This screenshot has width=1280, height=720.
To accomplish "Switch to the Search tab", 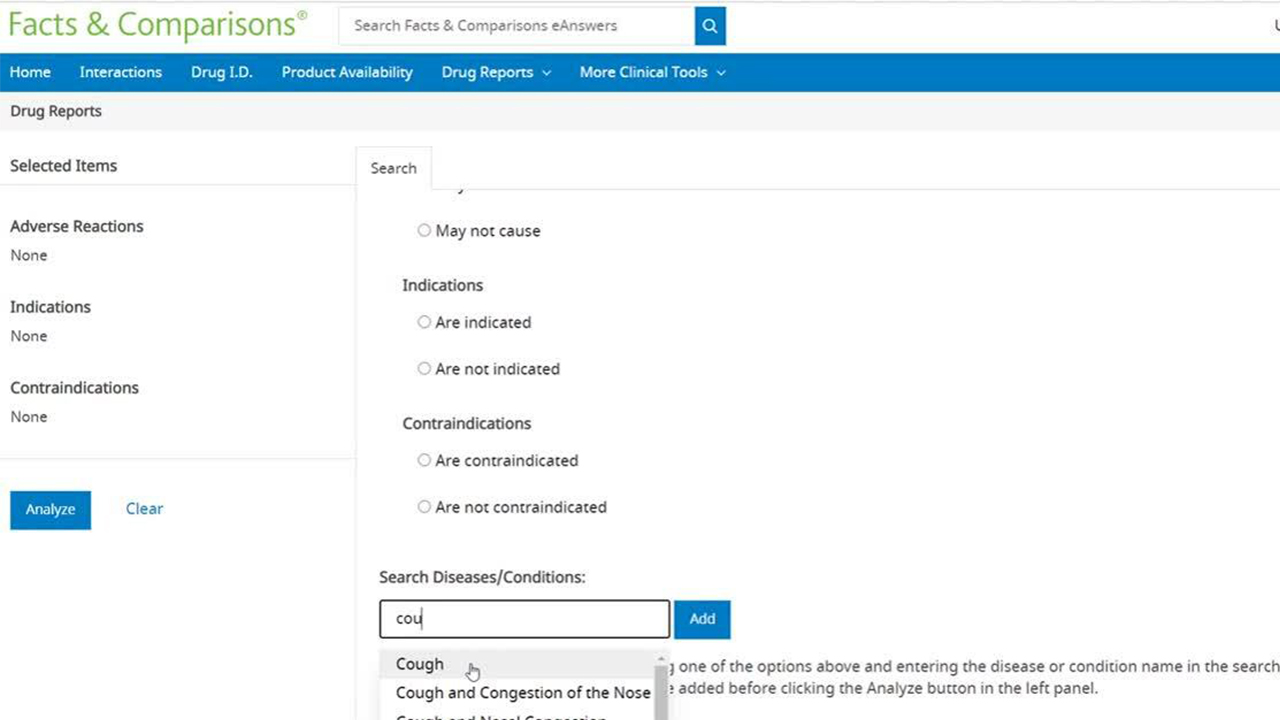I will 394,168.
